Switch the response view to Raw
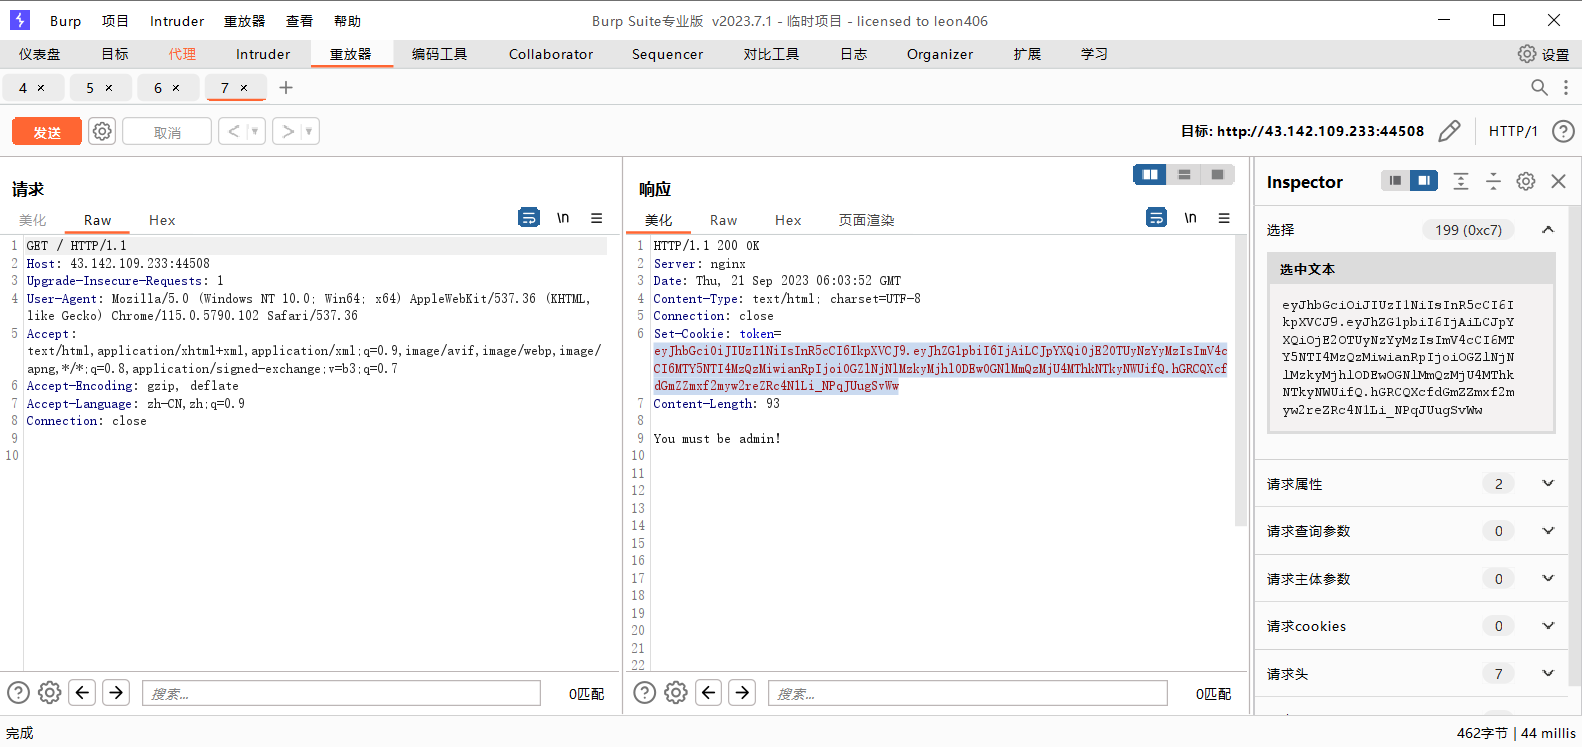The width and height of the screenshot is (1582, 747). (x=723, y=220)
